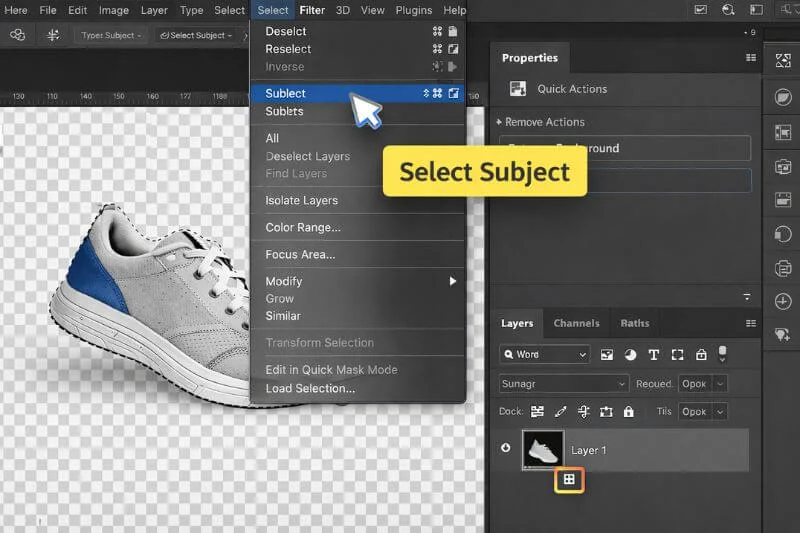Image resolution: width=800 pixels, height=533 pixels.
Task: Click the circular leaf icon in right strip
Action: click(x=783, y=97)
